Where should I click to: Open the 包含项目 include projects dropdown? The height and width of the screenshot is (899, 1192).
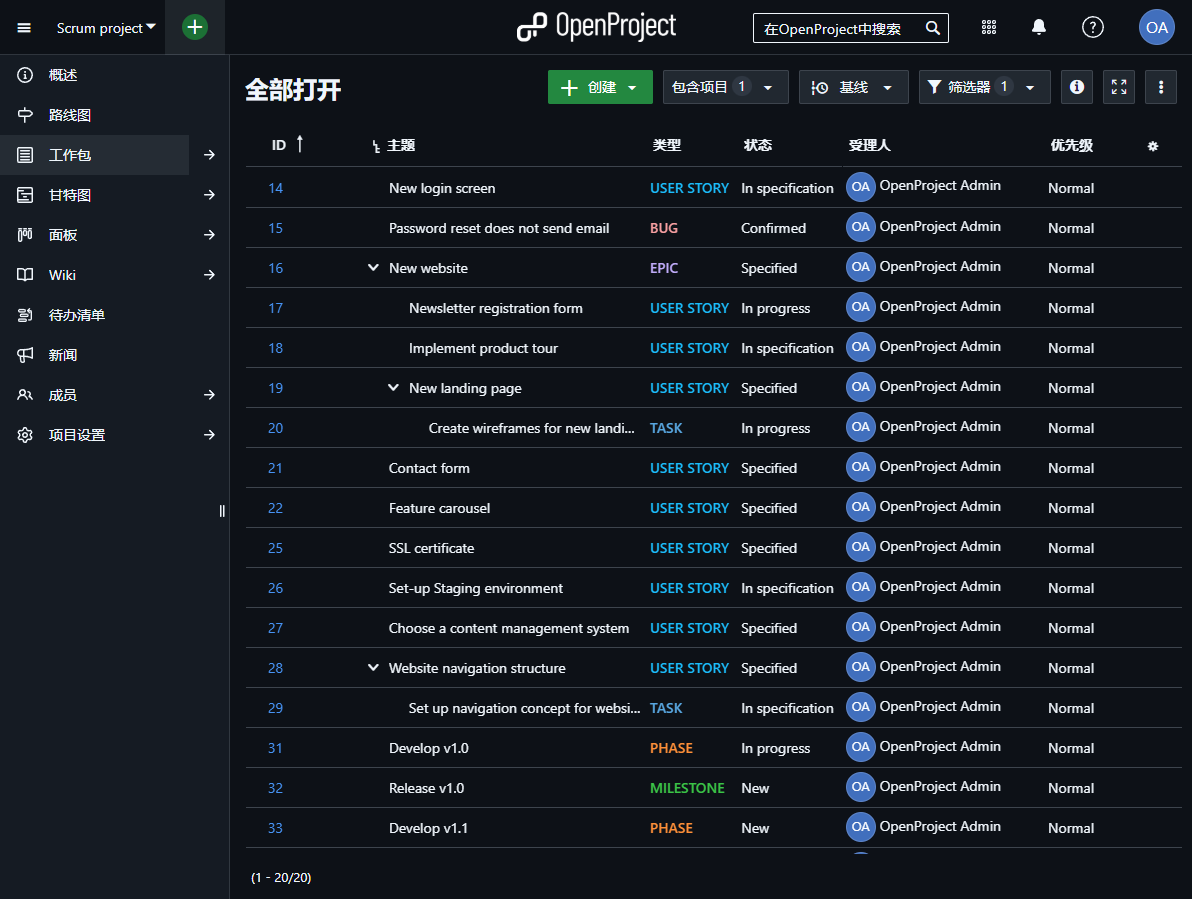tap(725, 87)
